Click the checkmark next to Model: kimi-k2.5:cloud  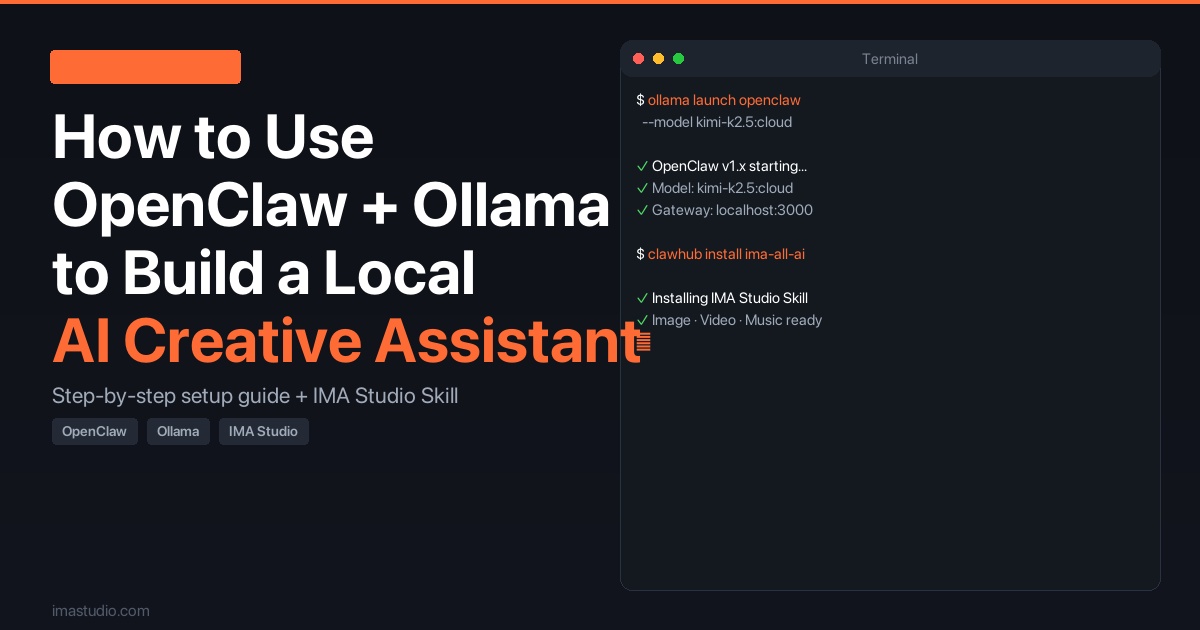point(642,188)
